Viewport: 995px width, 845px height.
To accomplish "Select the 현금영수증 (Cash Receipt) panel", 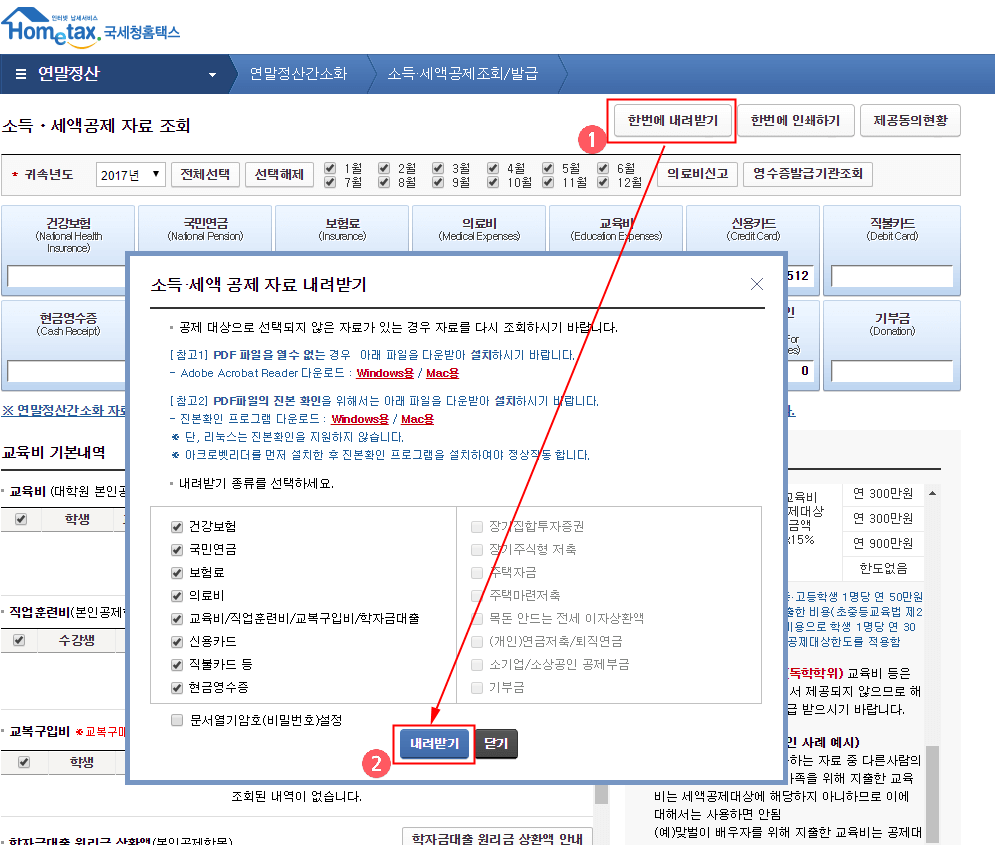I will pos(66,318).
